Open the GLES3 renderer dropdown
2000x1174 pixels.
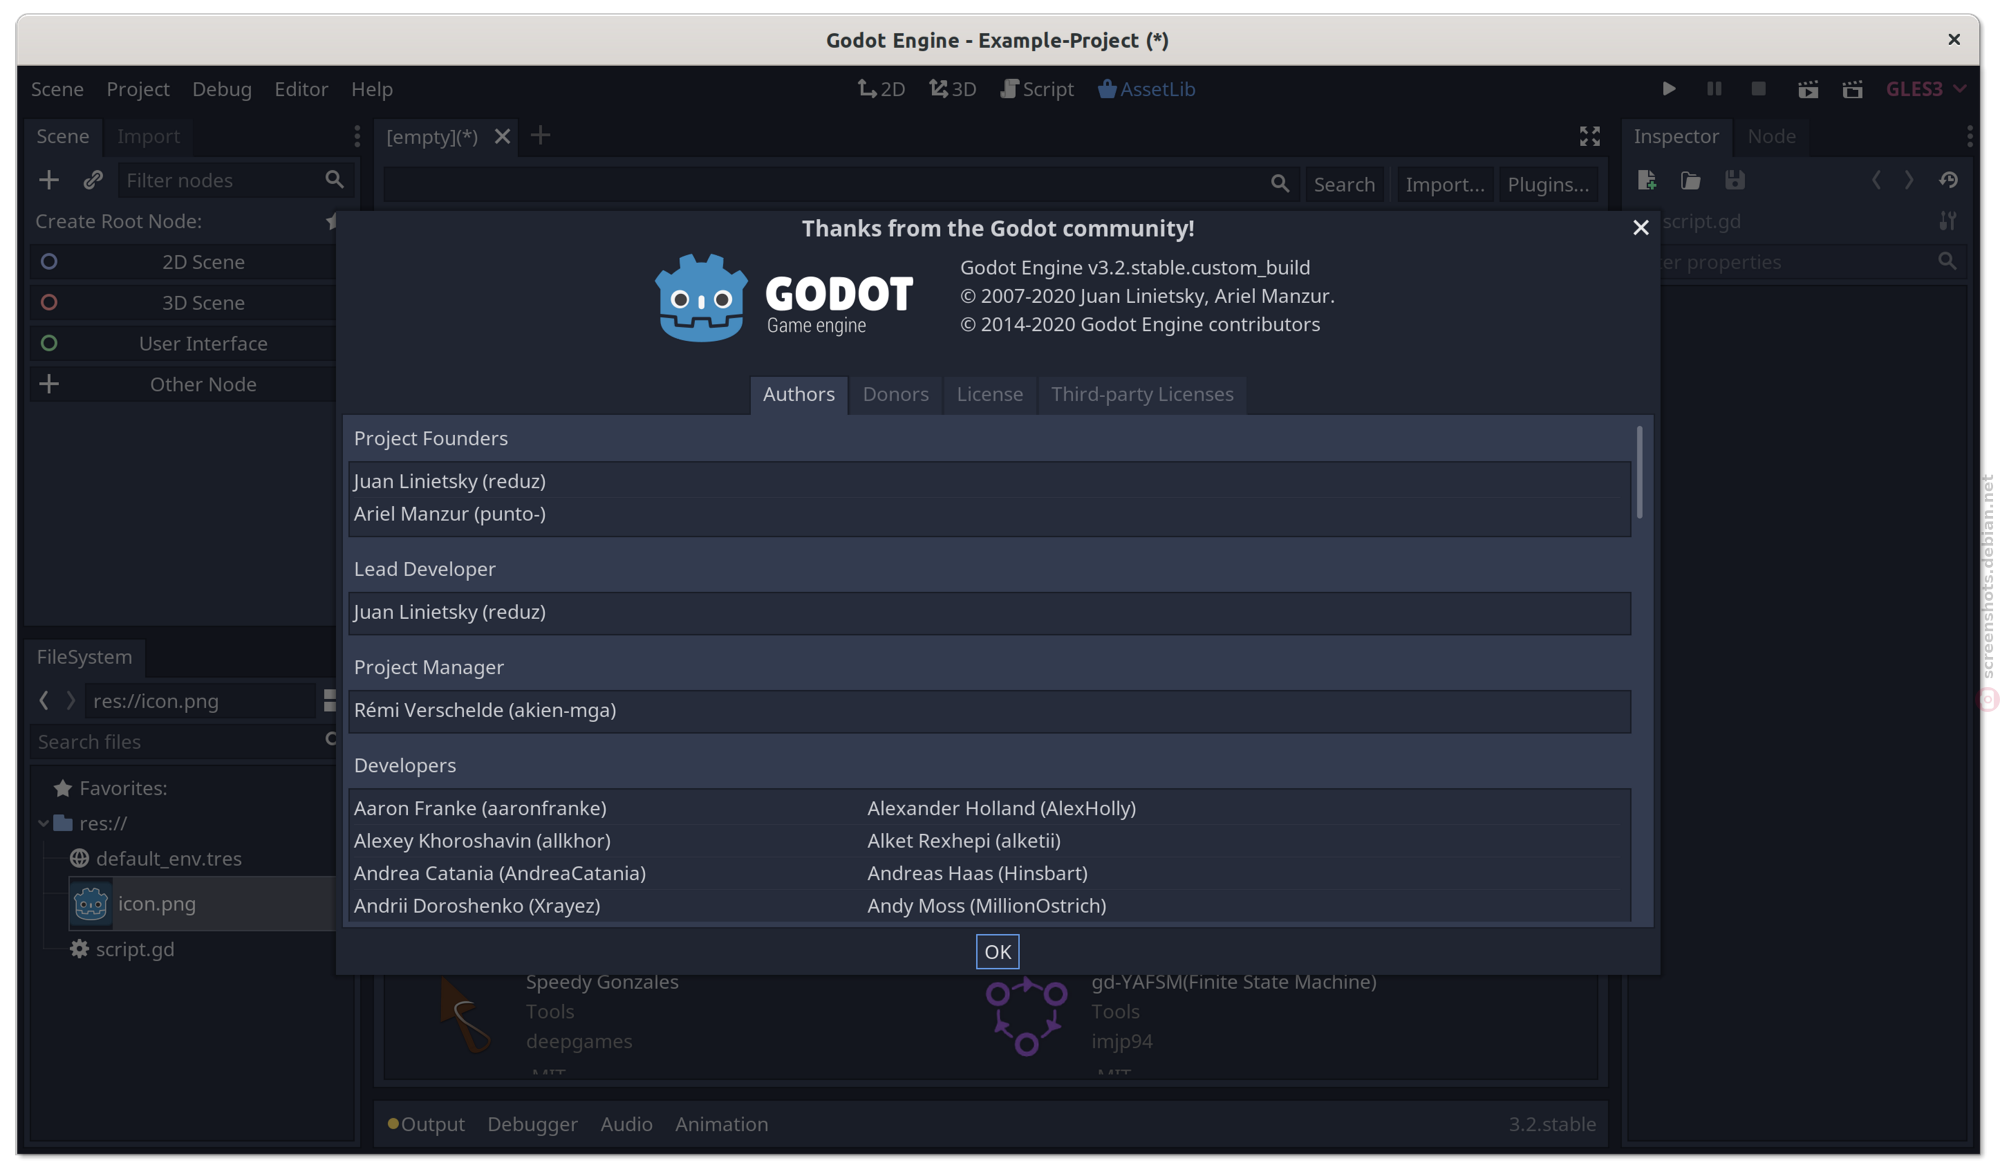[x=1926, y=89]
